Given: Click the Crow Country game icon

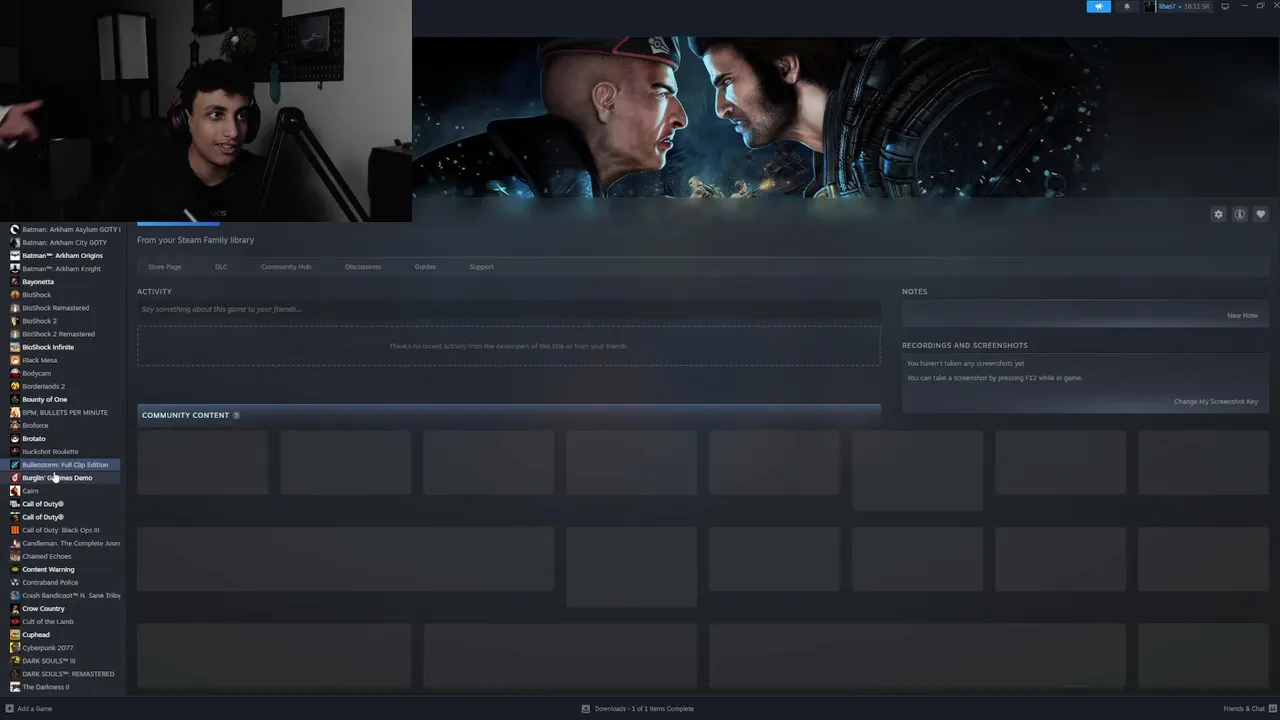Looking at the screenshot, I should [15, 609].
